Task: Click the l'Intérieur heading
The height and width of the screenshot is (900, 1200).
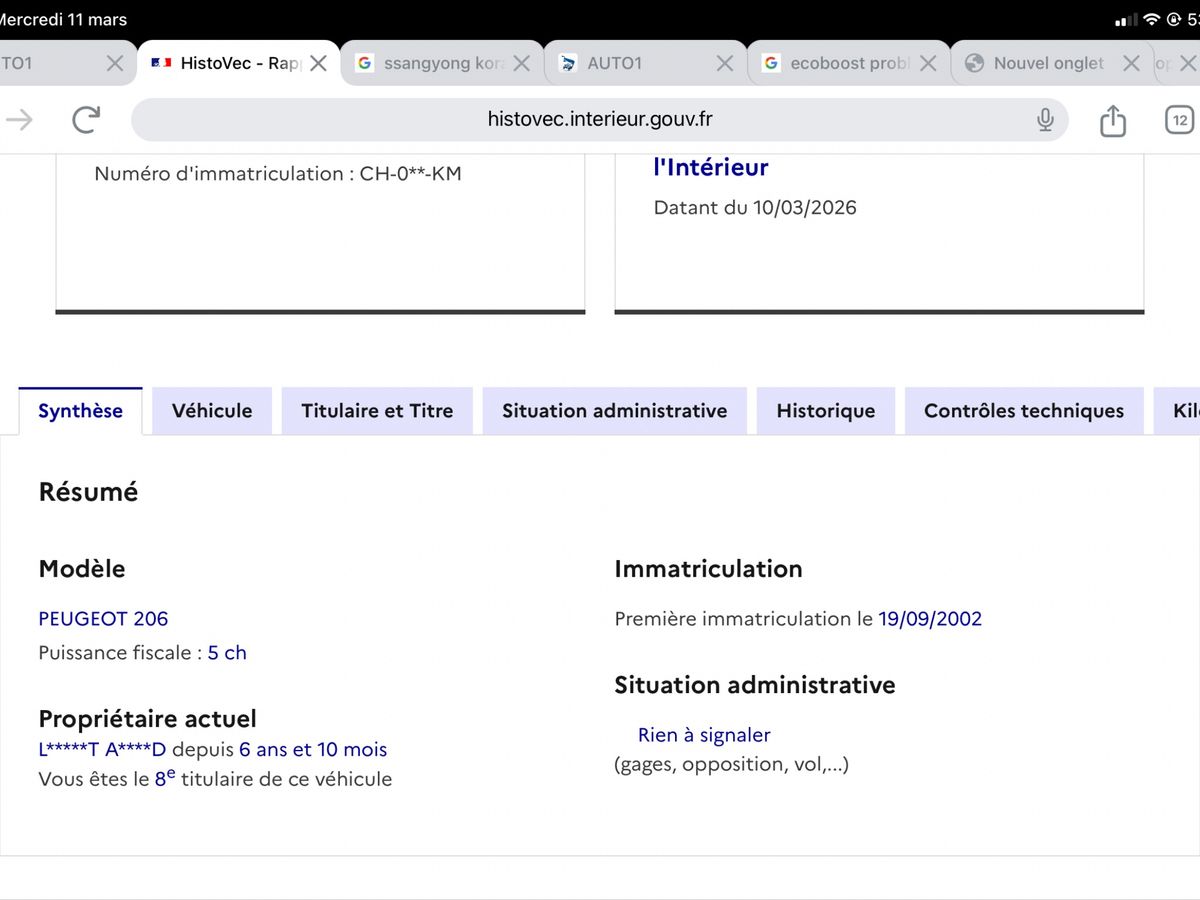Action: [711, 168]
